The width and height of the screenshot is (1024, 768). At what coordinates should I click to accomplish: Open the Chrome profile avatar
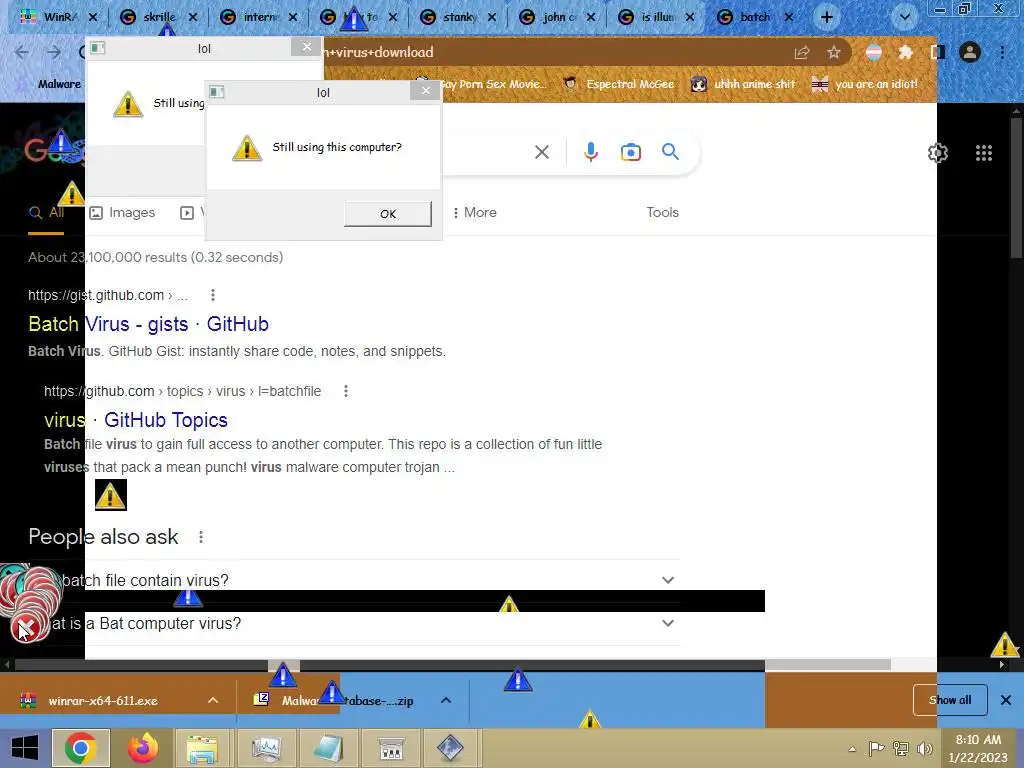coord(970,52)
